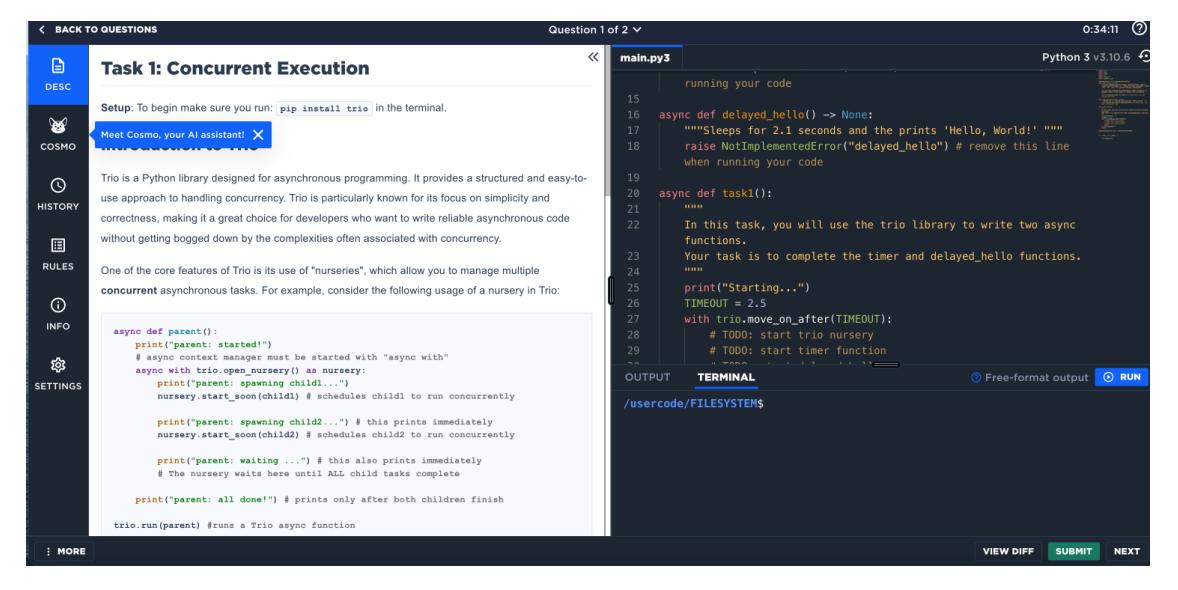Viewport: 1178px width, 590px height.
Task: Click line 25 print("Starting...")
Action: click(x=747, y=288)
